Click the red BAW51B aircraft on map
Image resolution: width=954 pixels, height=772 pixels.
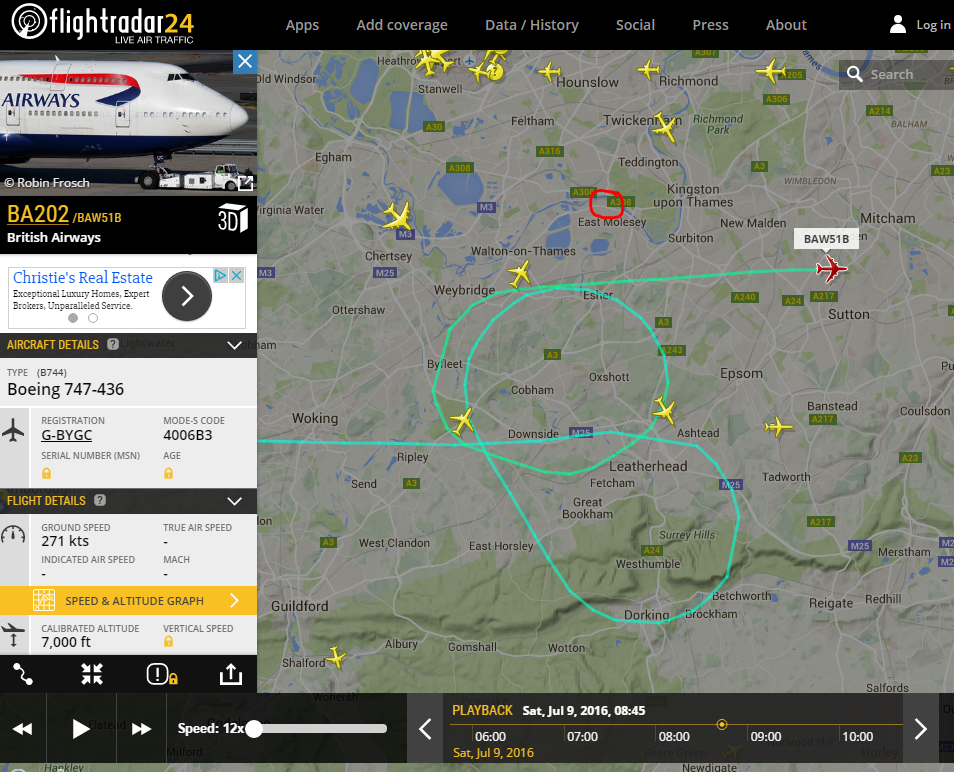(831, 268)
